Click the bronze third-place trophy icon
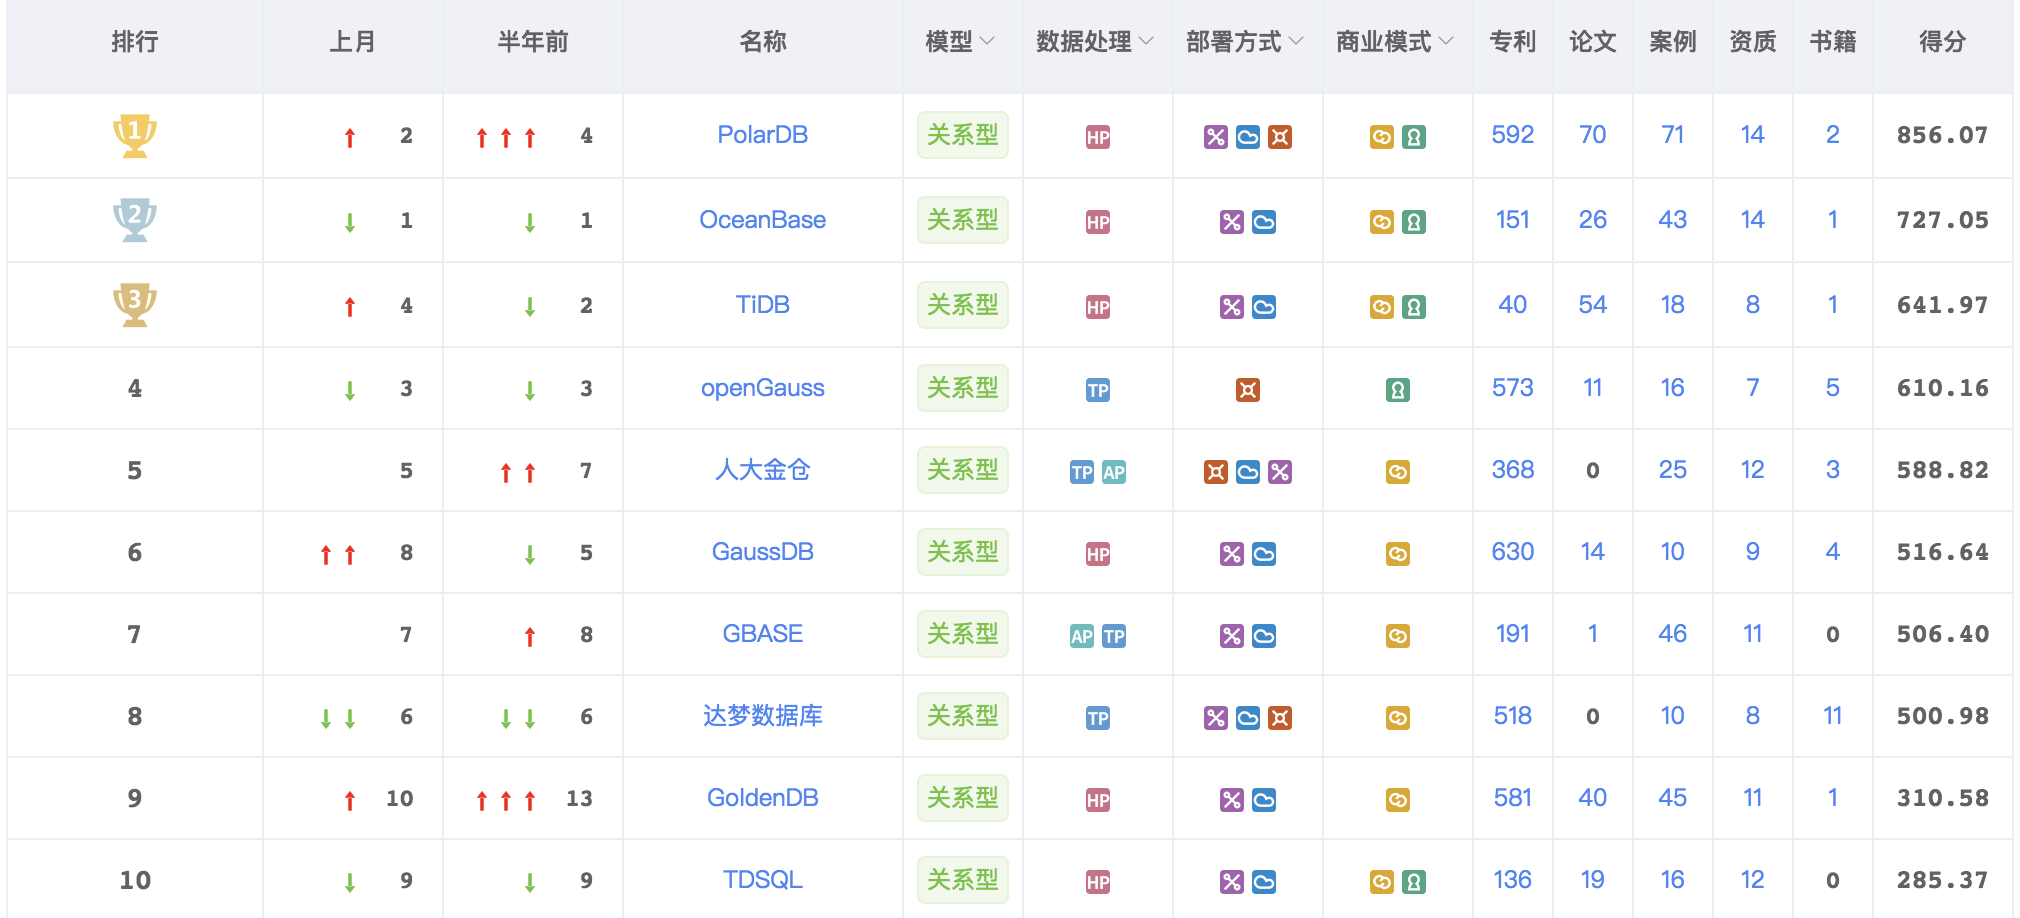Image resolution: width=2020 pixels, height=918 pixels. [x=134, y=305]
